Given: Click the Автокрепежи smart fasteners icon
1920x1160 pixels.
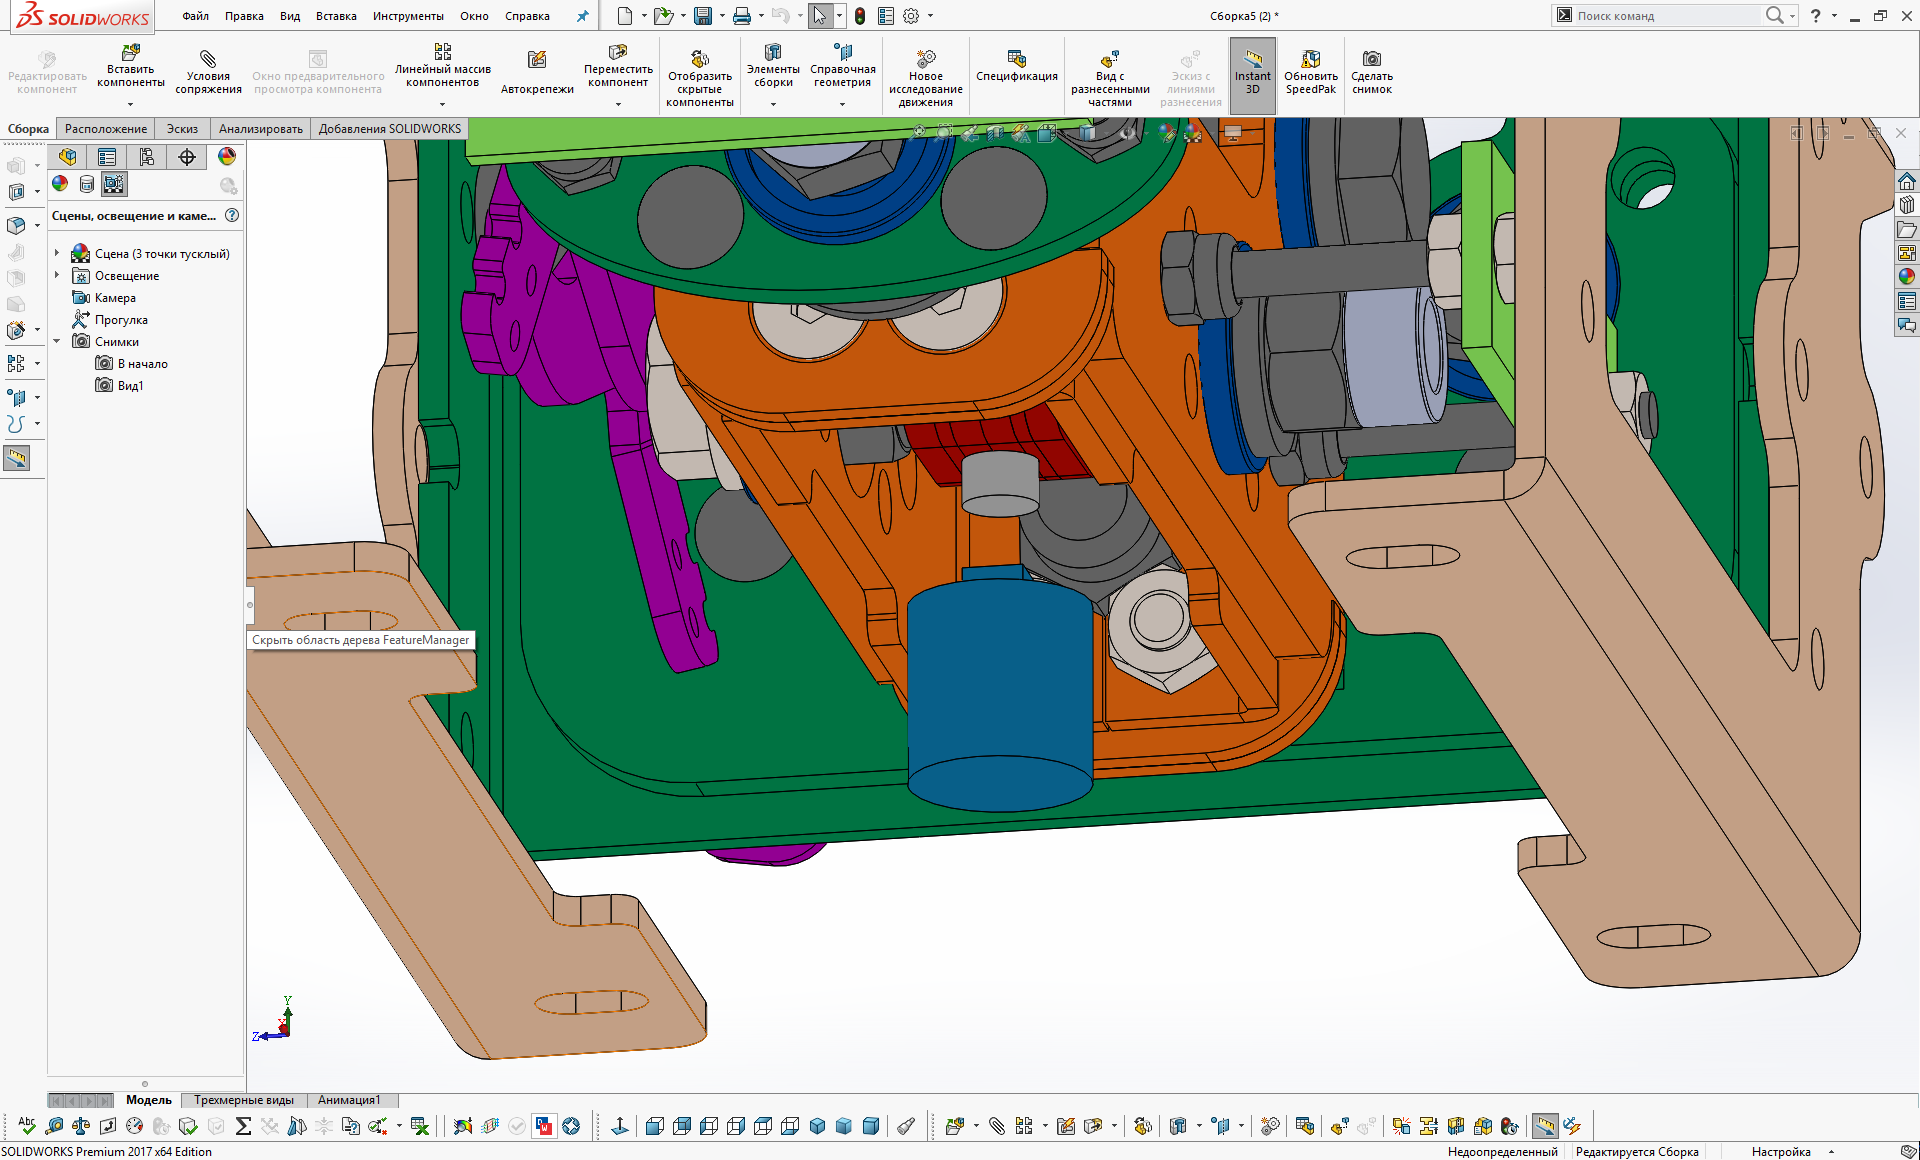Looking at the screenshot, I should point(537,62).
